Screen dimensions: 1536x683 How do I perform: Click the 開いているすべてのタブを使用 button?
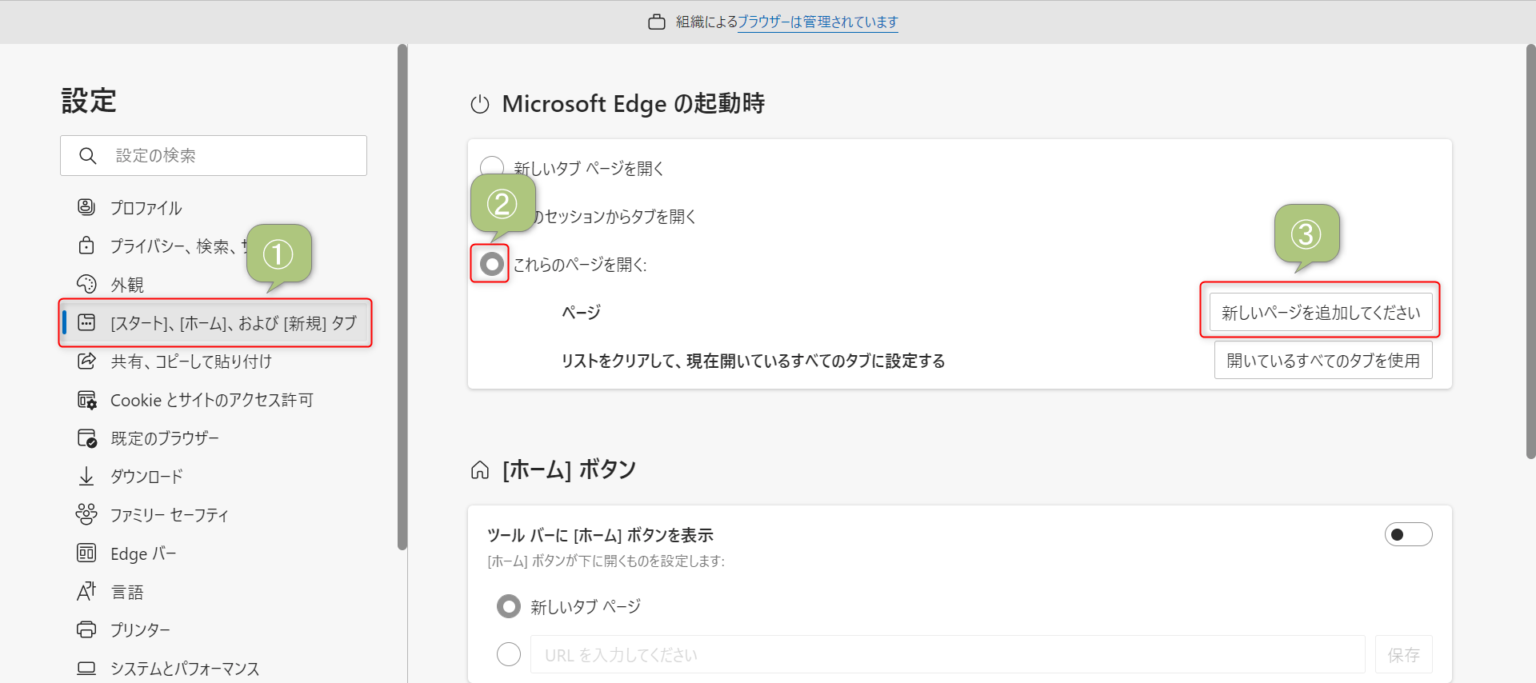[1322, 360]
